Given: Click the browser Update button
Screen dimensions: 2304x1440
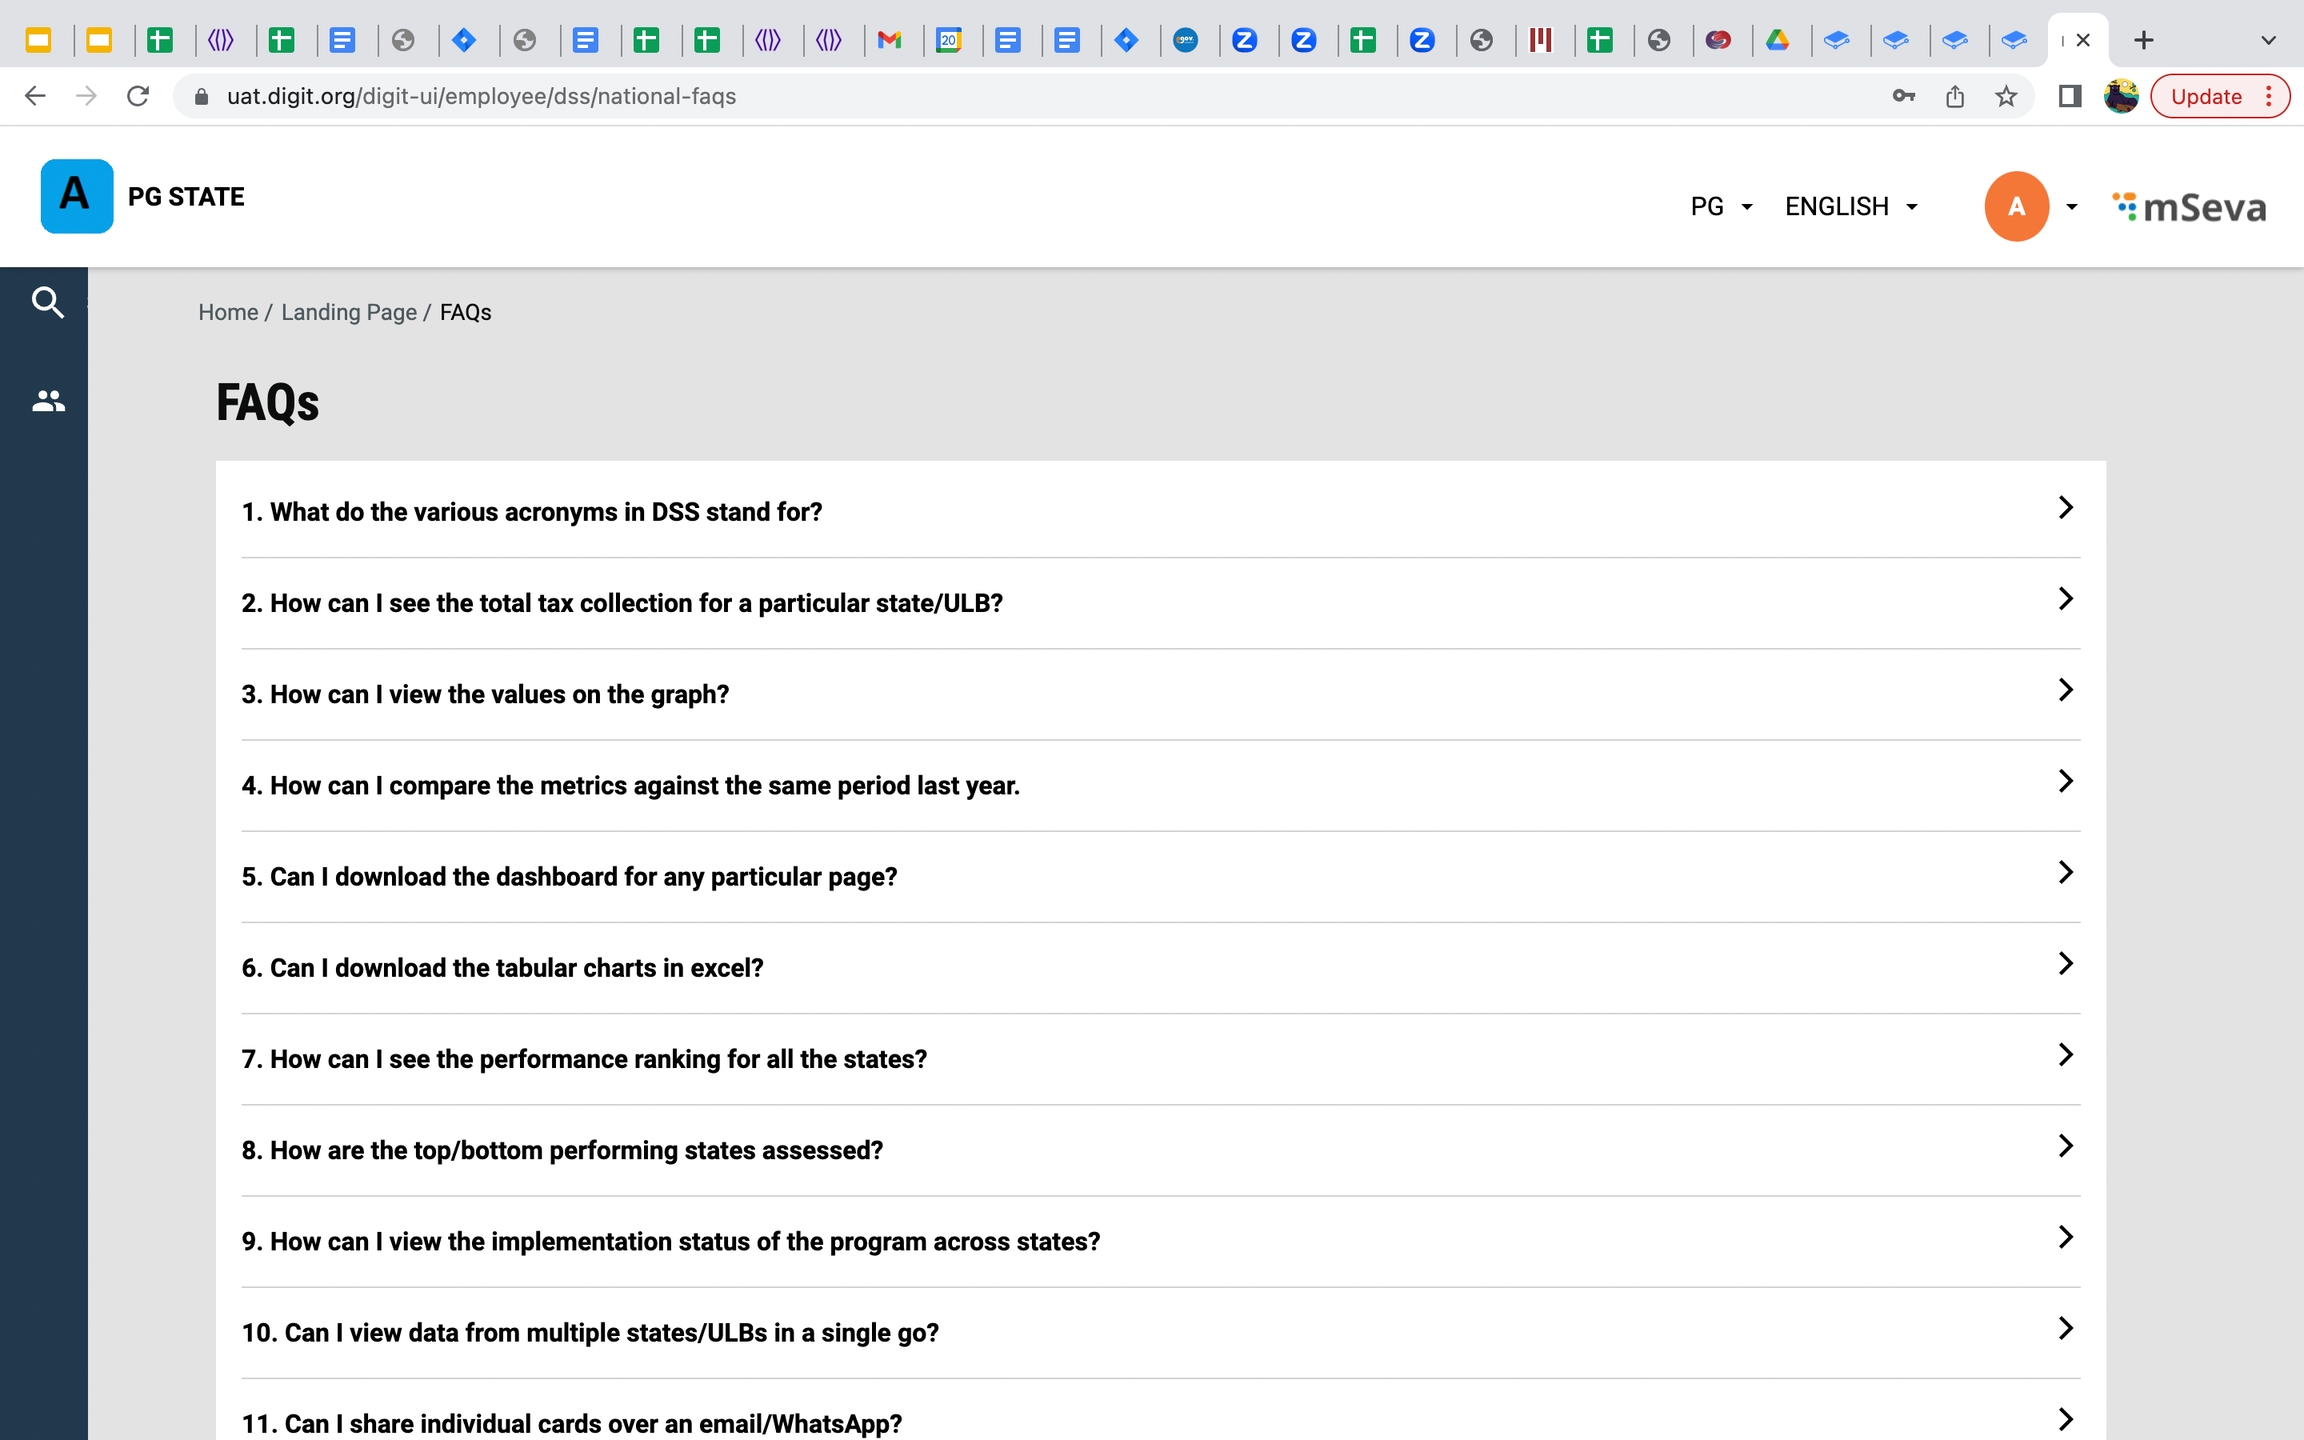Looking at the screenshot, I should [2207, 96].
